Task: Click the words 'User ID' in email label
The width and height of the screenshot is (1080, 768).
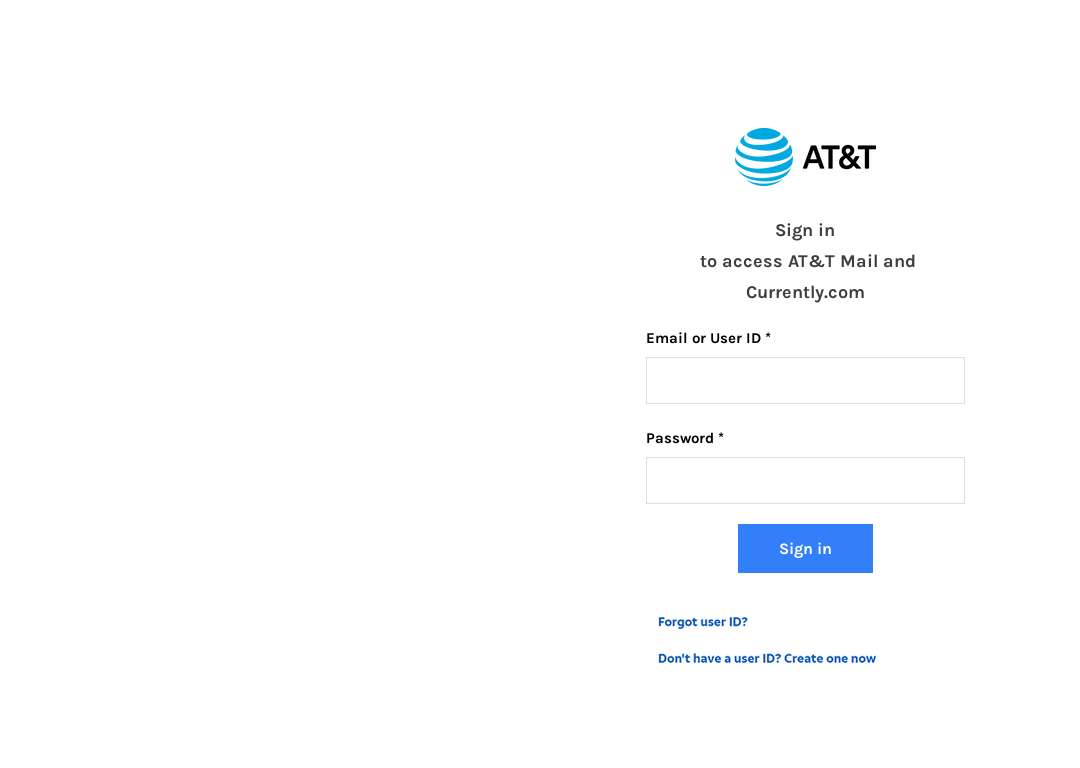Action: tap(736, 338)
